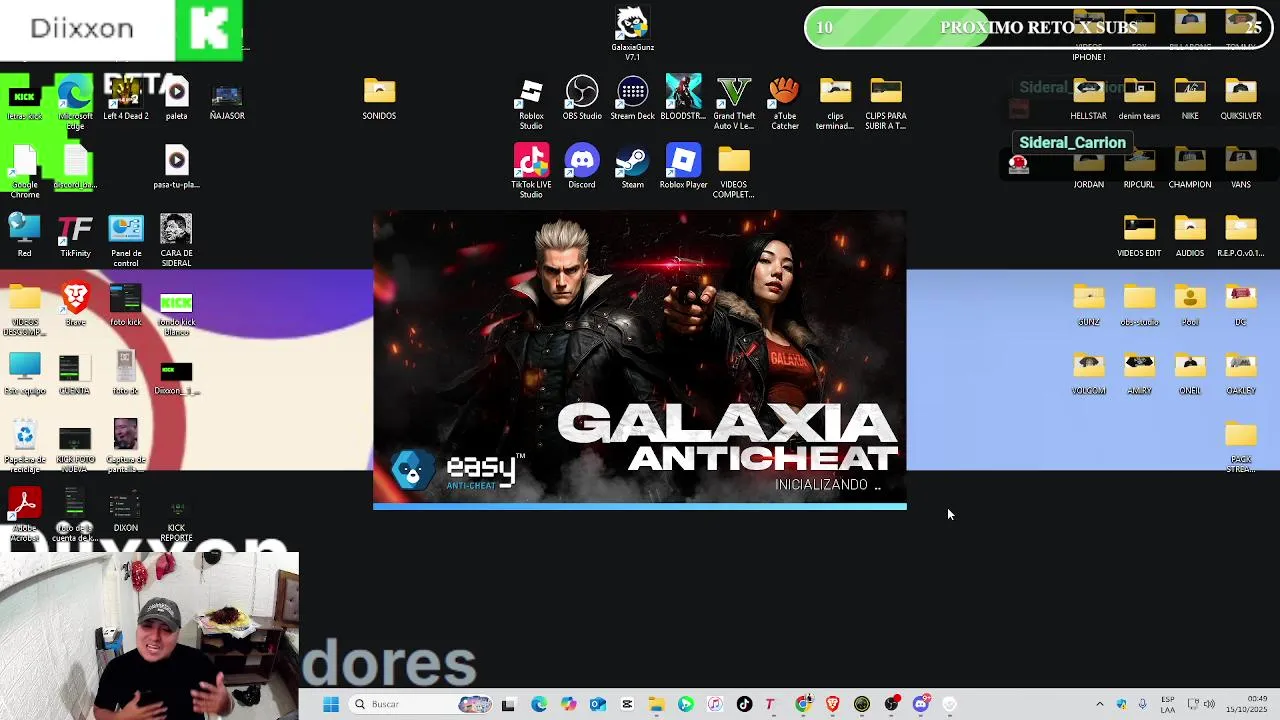Viewport: 1280px width, 720px height.
Task: Open Outlook from the taskbar
Action: 597,704
